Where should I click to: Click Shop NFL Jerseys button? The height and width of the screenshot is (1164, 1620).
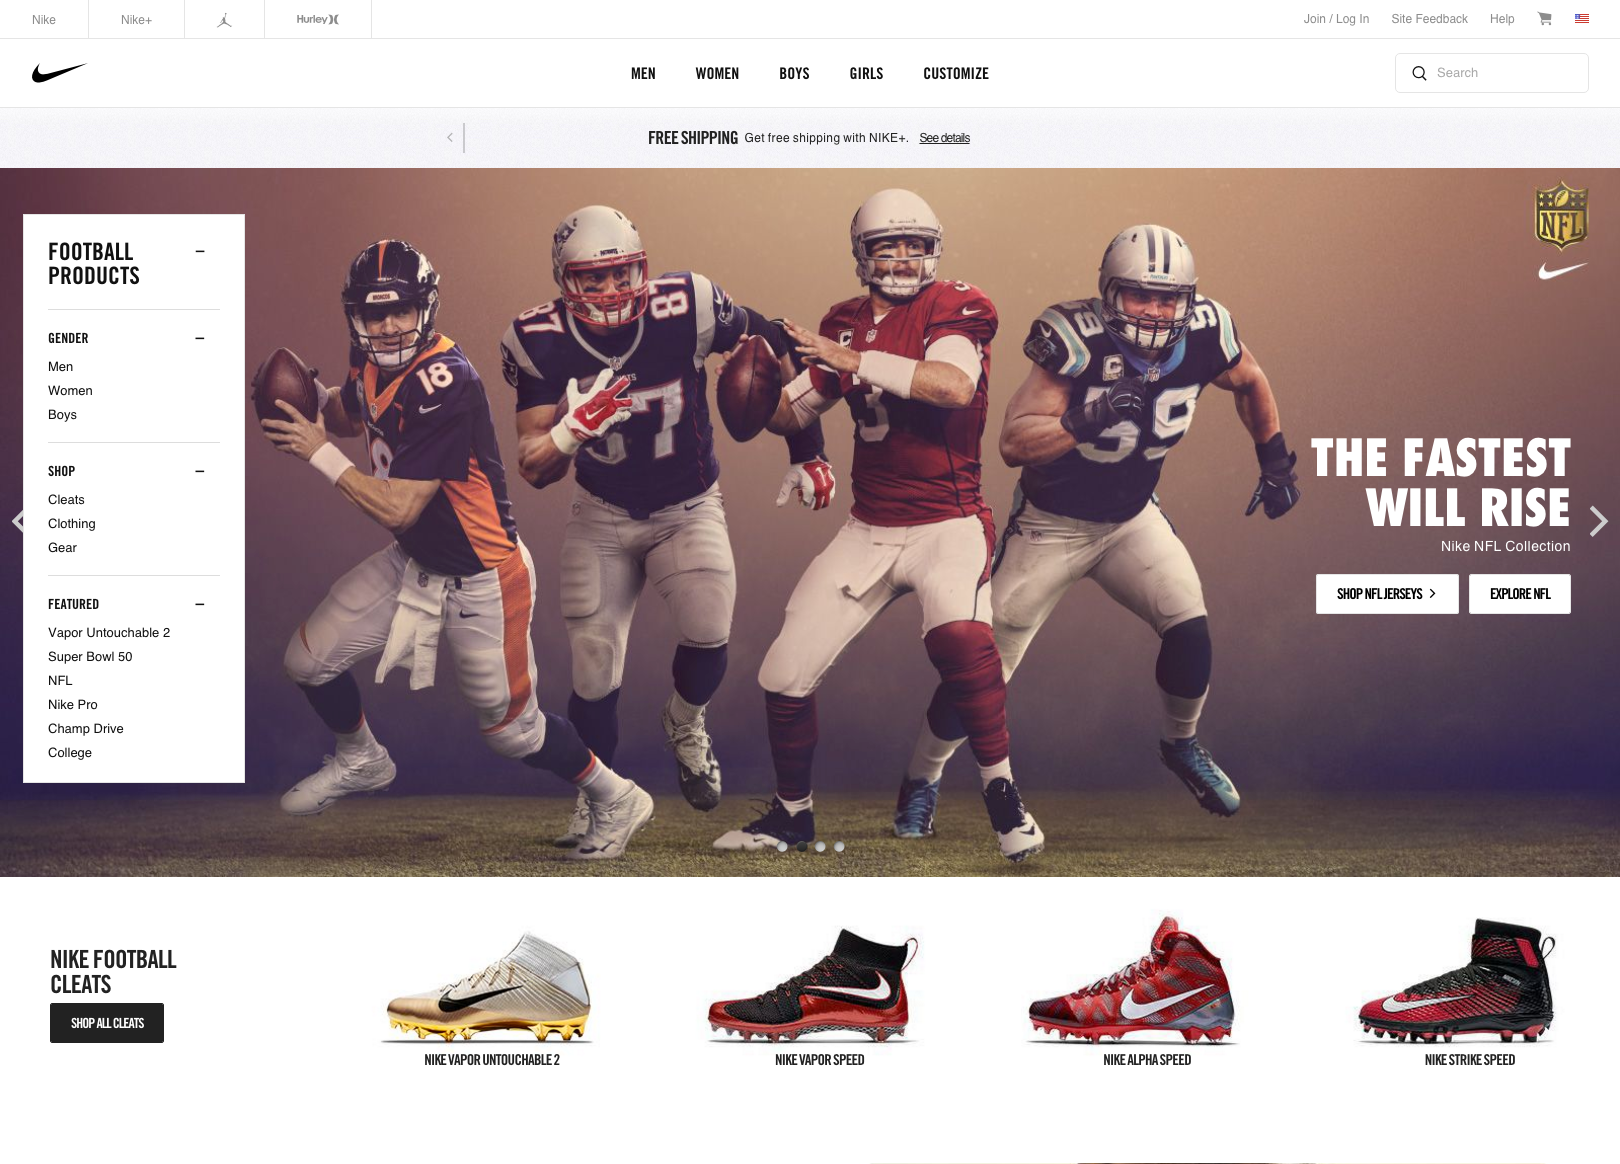[1387, 594]
